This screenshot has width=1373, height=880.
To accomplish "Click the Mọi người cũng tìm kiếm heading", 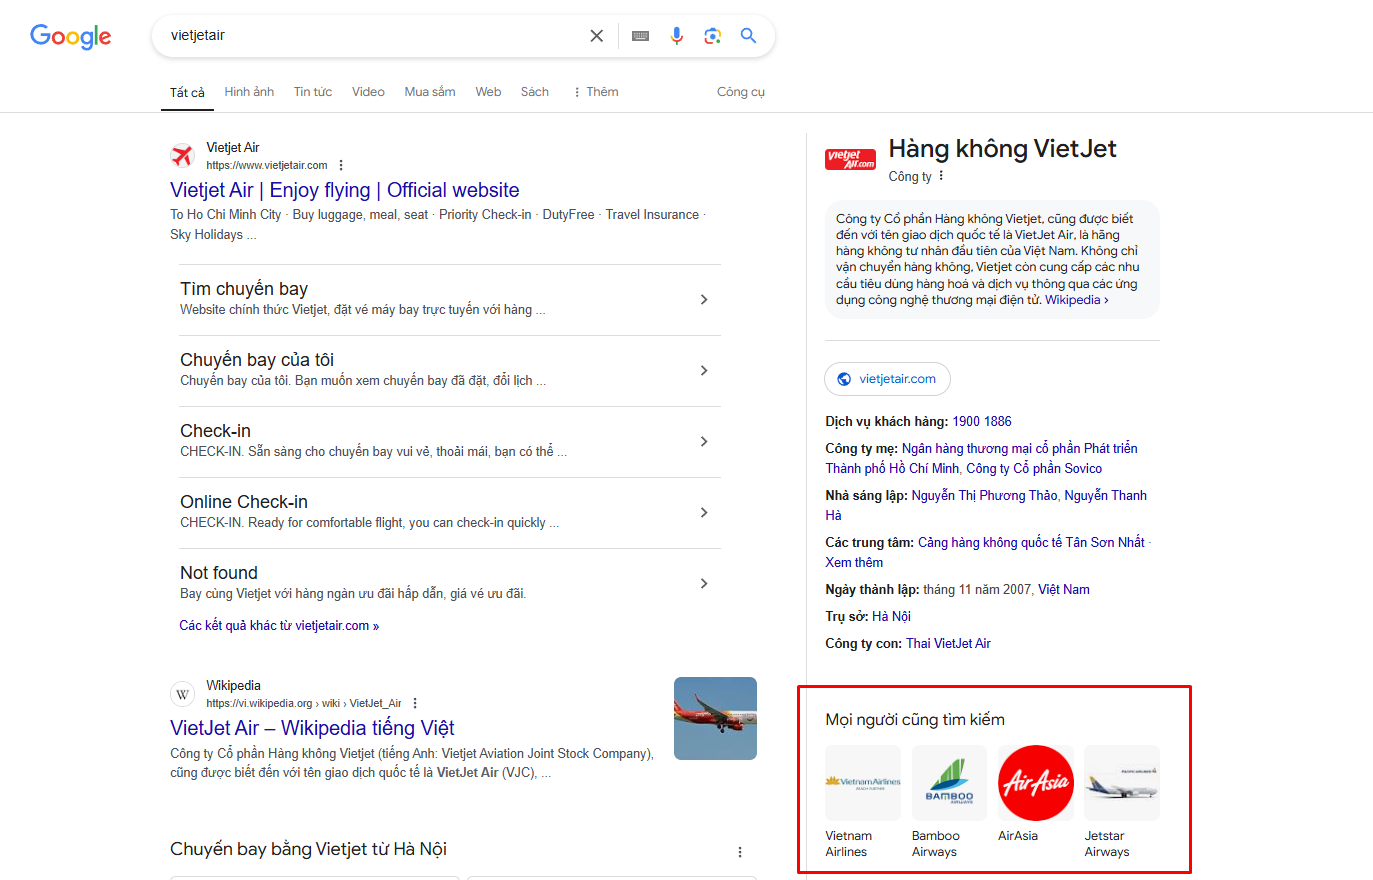I will [x=915, y=720].
